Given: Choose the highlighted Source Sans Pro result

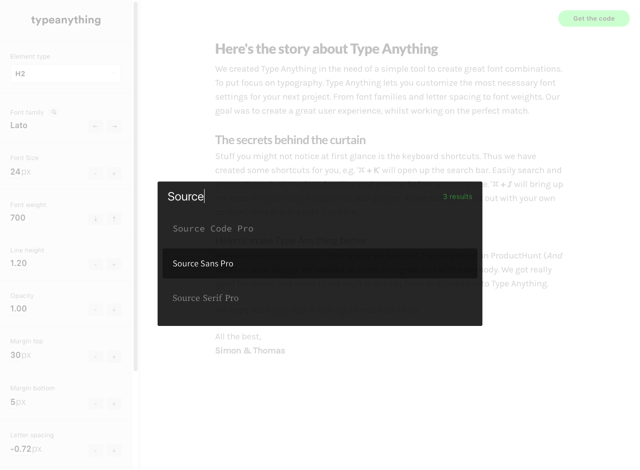Looking at the screenshot, I should [x=320, y=264].
